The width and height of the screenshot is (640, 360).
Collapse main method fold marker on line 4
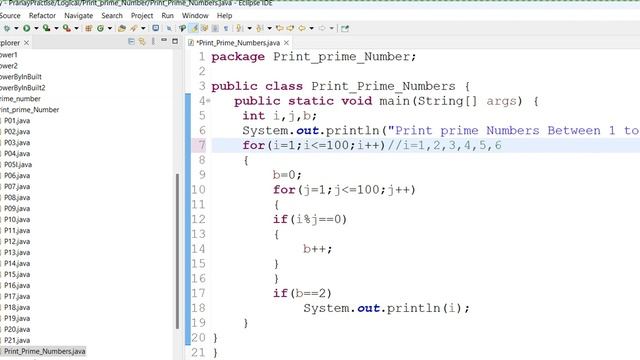point(209,101)
